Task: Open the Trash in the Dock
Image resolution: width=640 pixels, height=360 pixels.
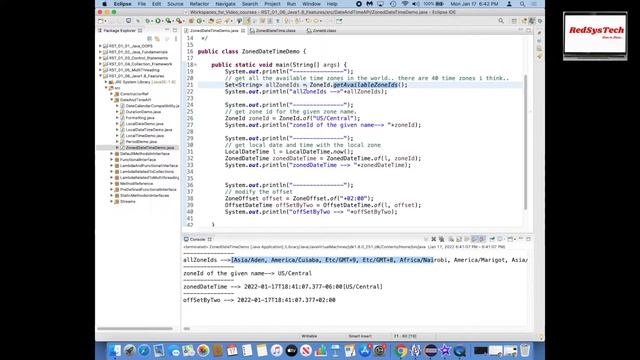Action: click(x=525, y=350)
